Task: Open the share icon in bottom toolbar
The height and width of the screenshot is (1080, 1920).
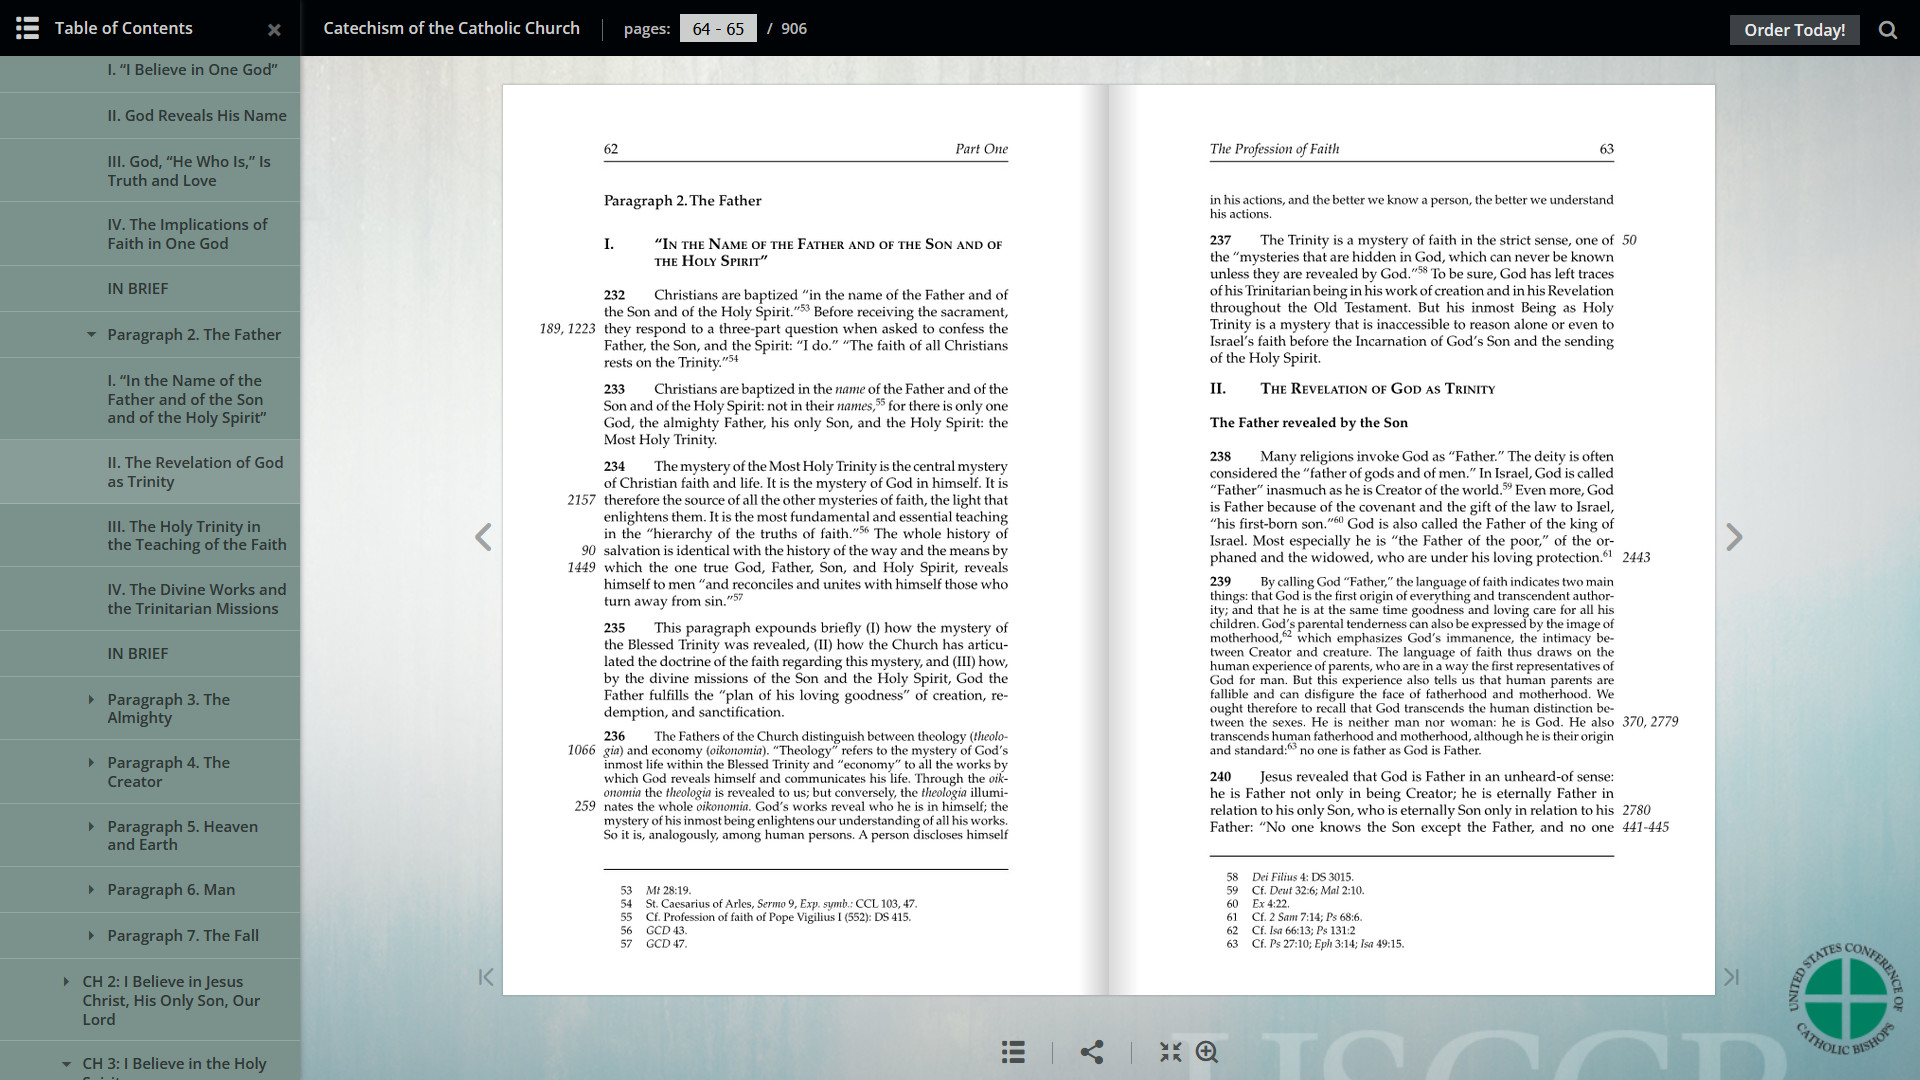Action: coord(1092,1052)
